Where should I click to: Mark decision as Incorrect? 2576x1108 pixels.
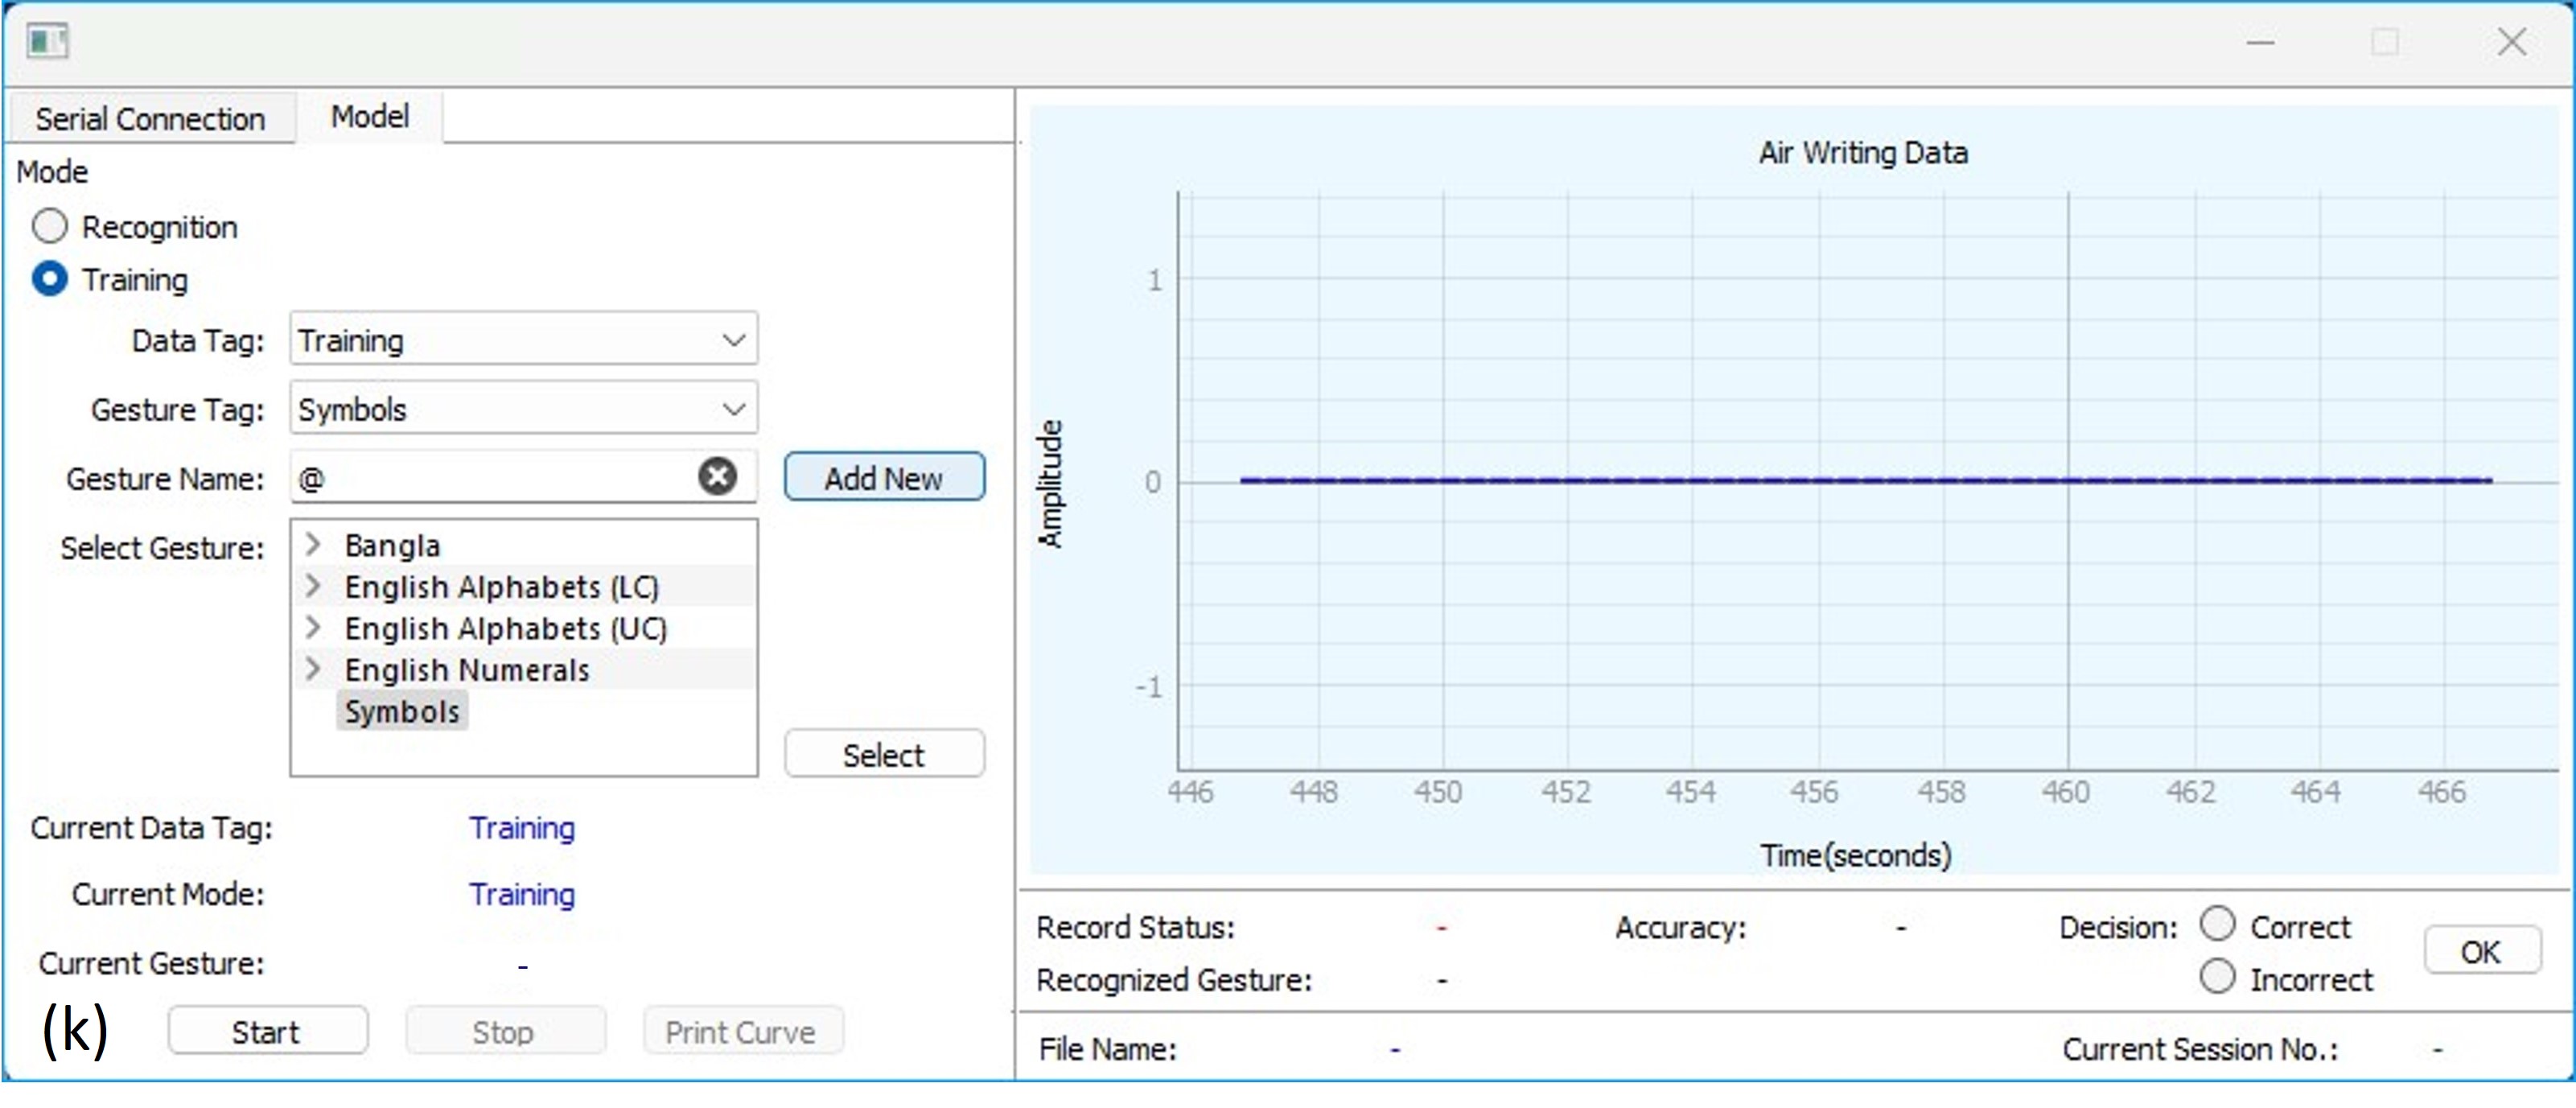pyautogui.click(x=2217, y=977)
